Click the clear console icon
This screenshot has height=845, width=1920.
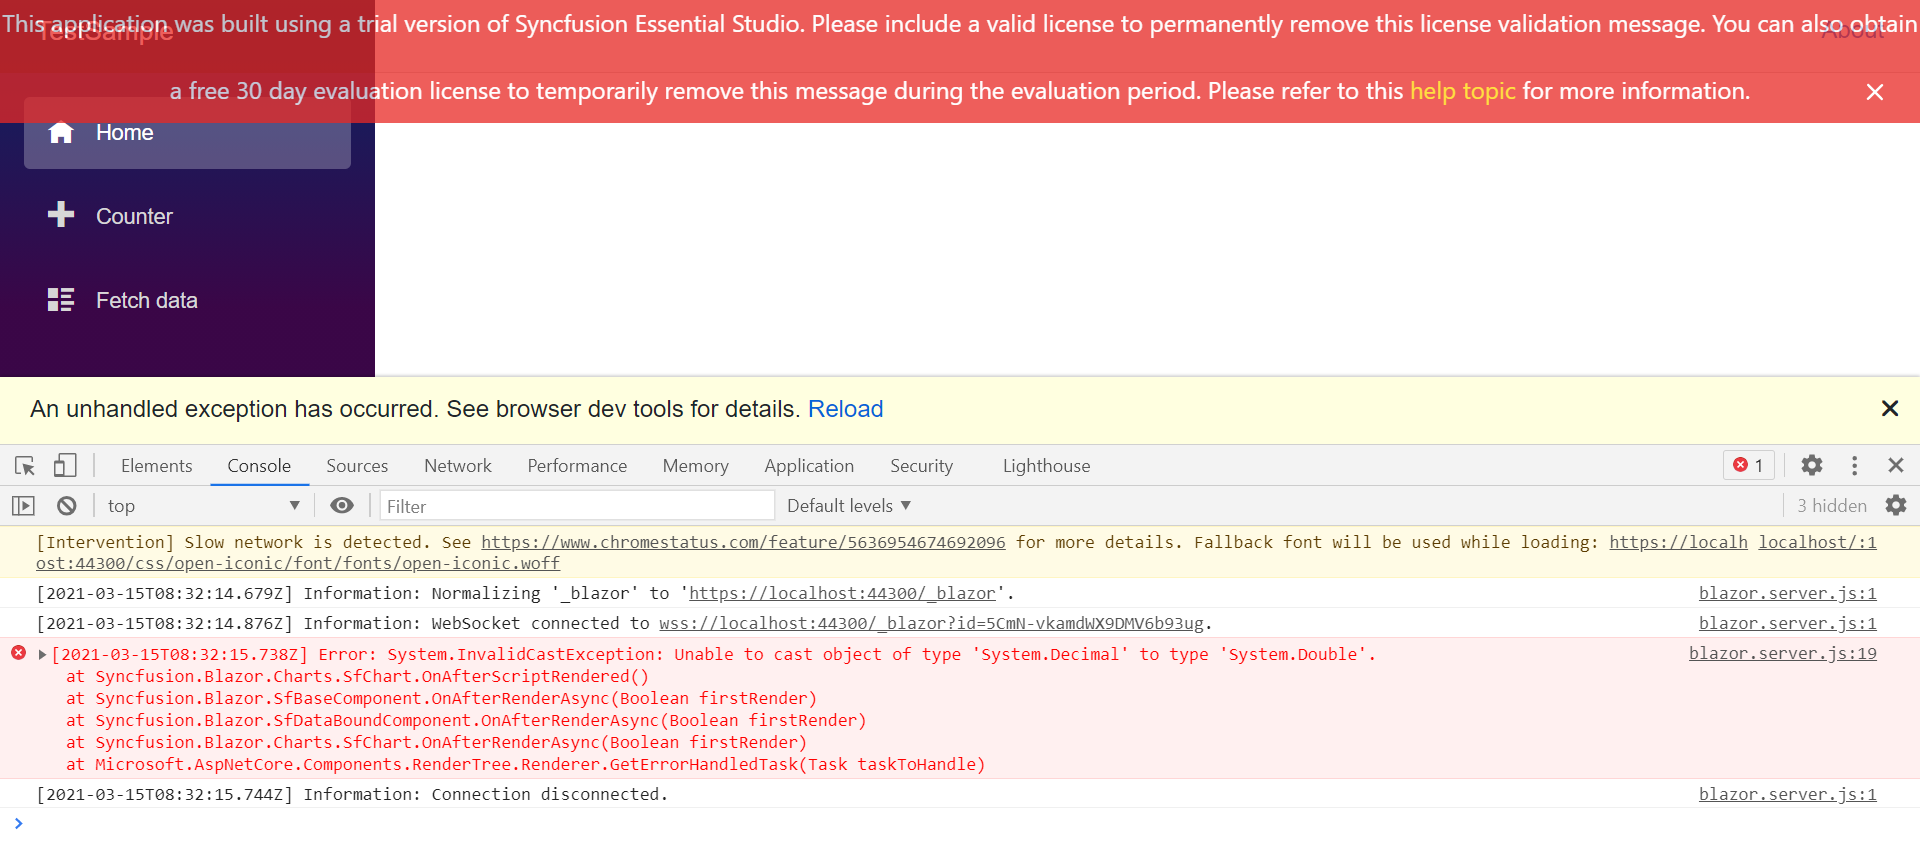(67, 506)
